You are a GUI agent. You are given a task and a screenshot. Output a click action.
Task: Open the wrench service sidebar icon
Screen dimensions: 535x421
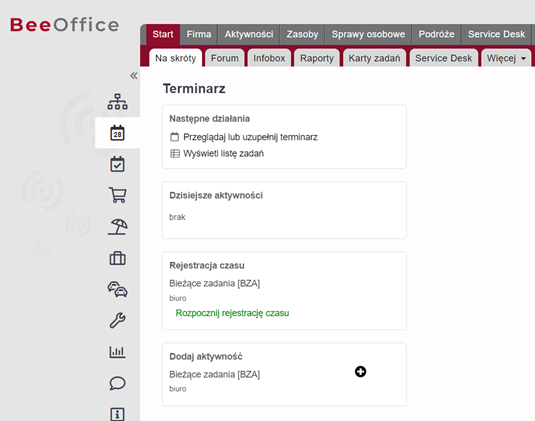click(x=117, y=320)
